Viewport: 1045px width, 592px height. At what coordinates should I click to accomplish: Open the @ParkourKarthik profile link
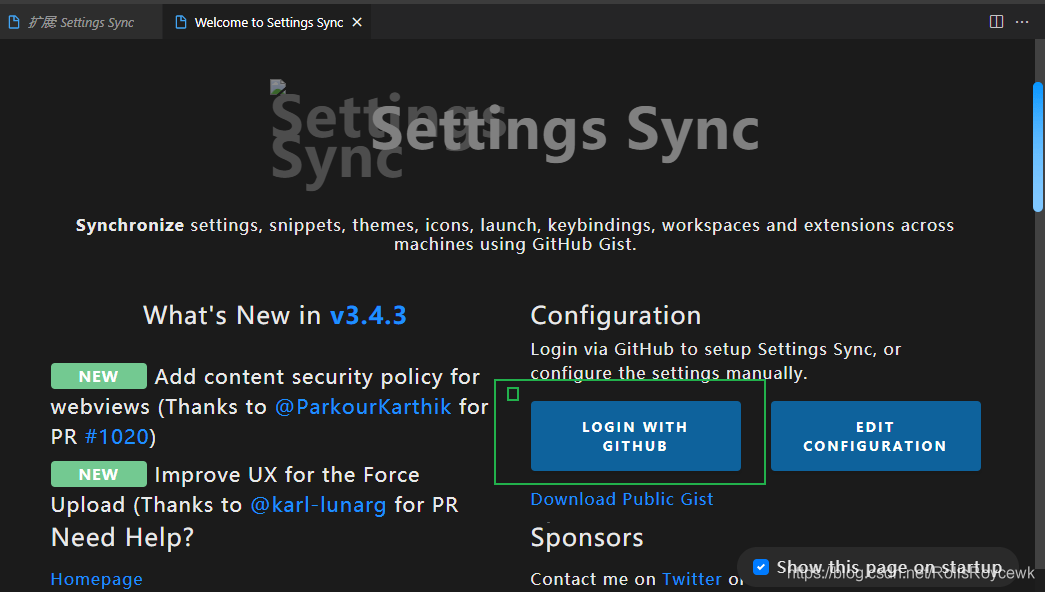click(363, 407)
